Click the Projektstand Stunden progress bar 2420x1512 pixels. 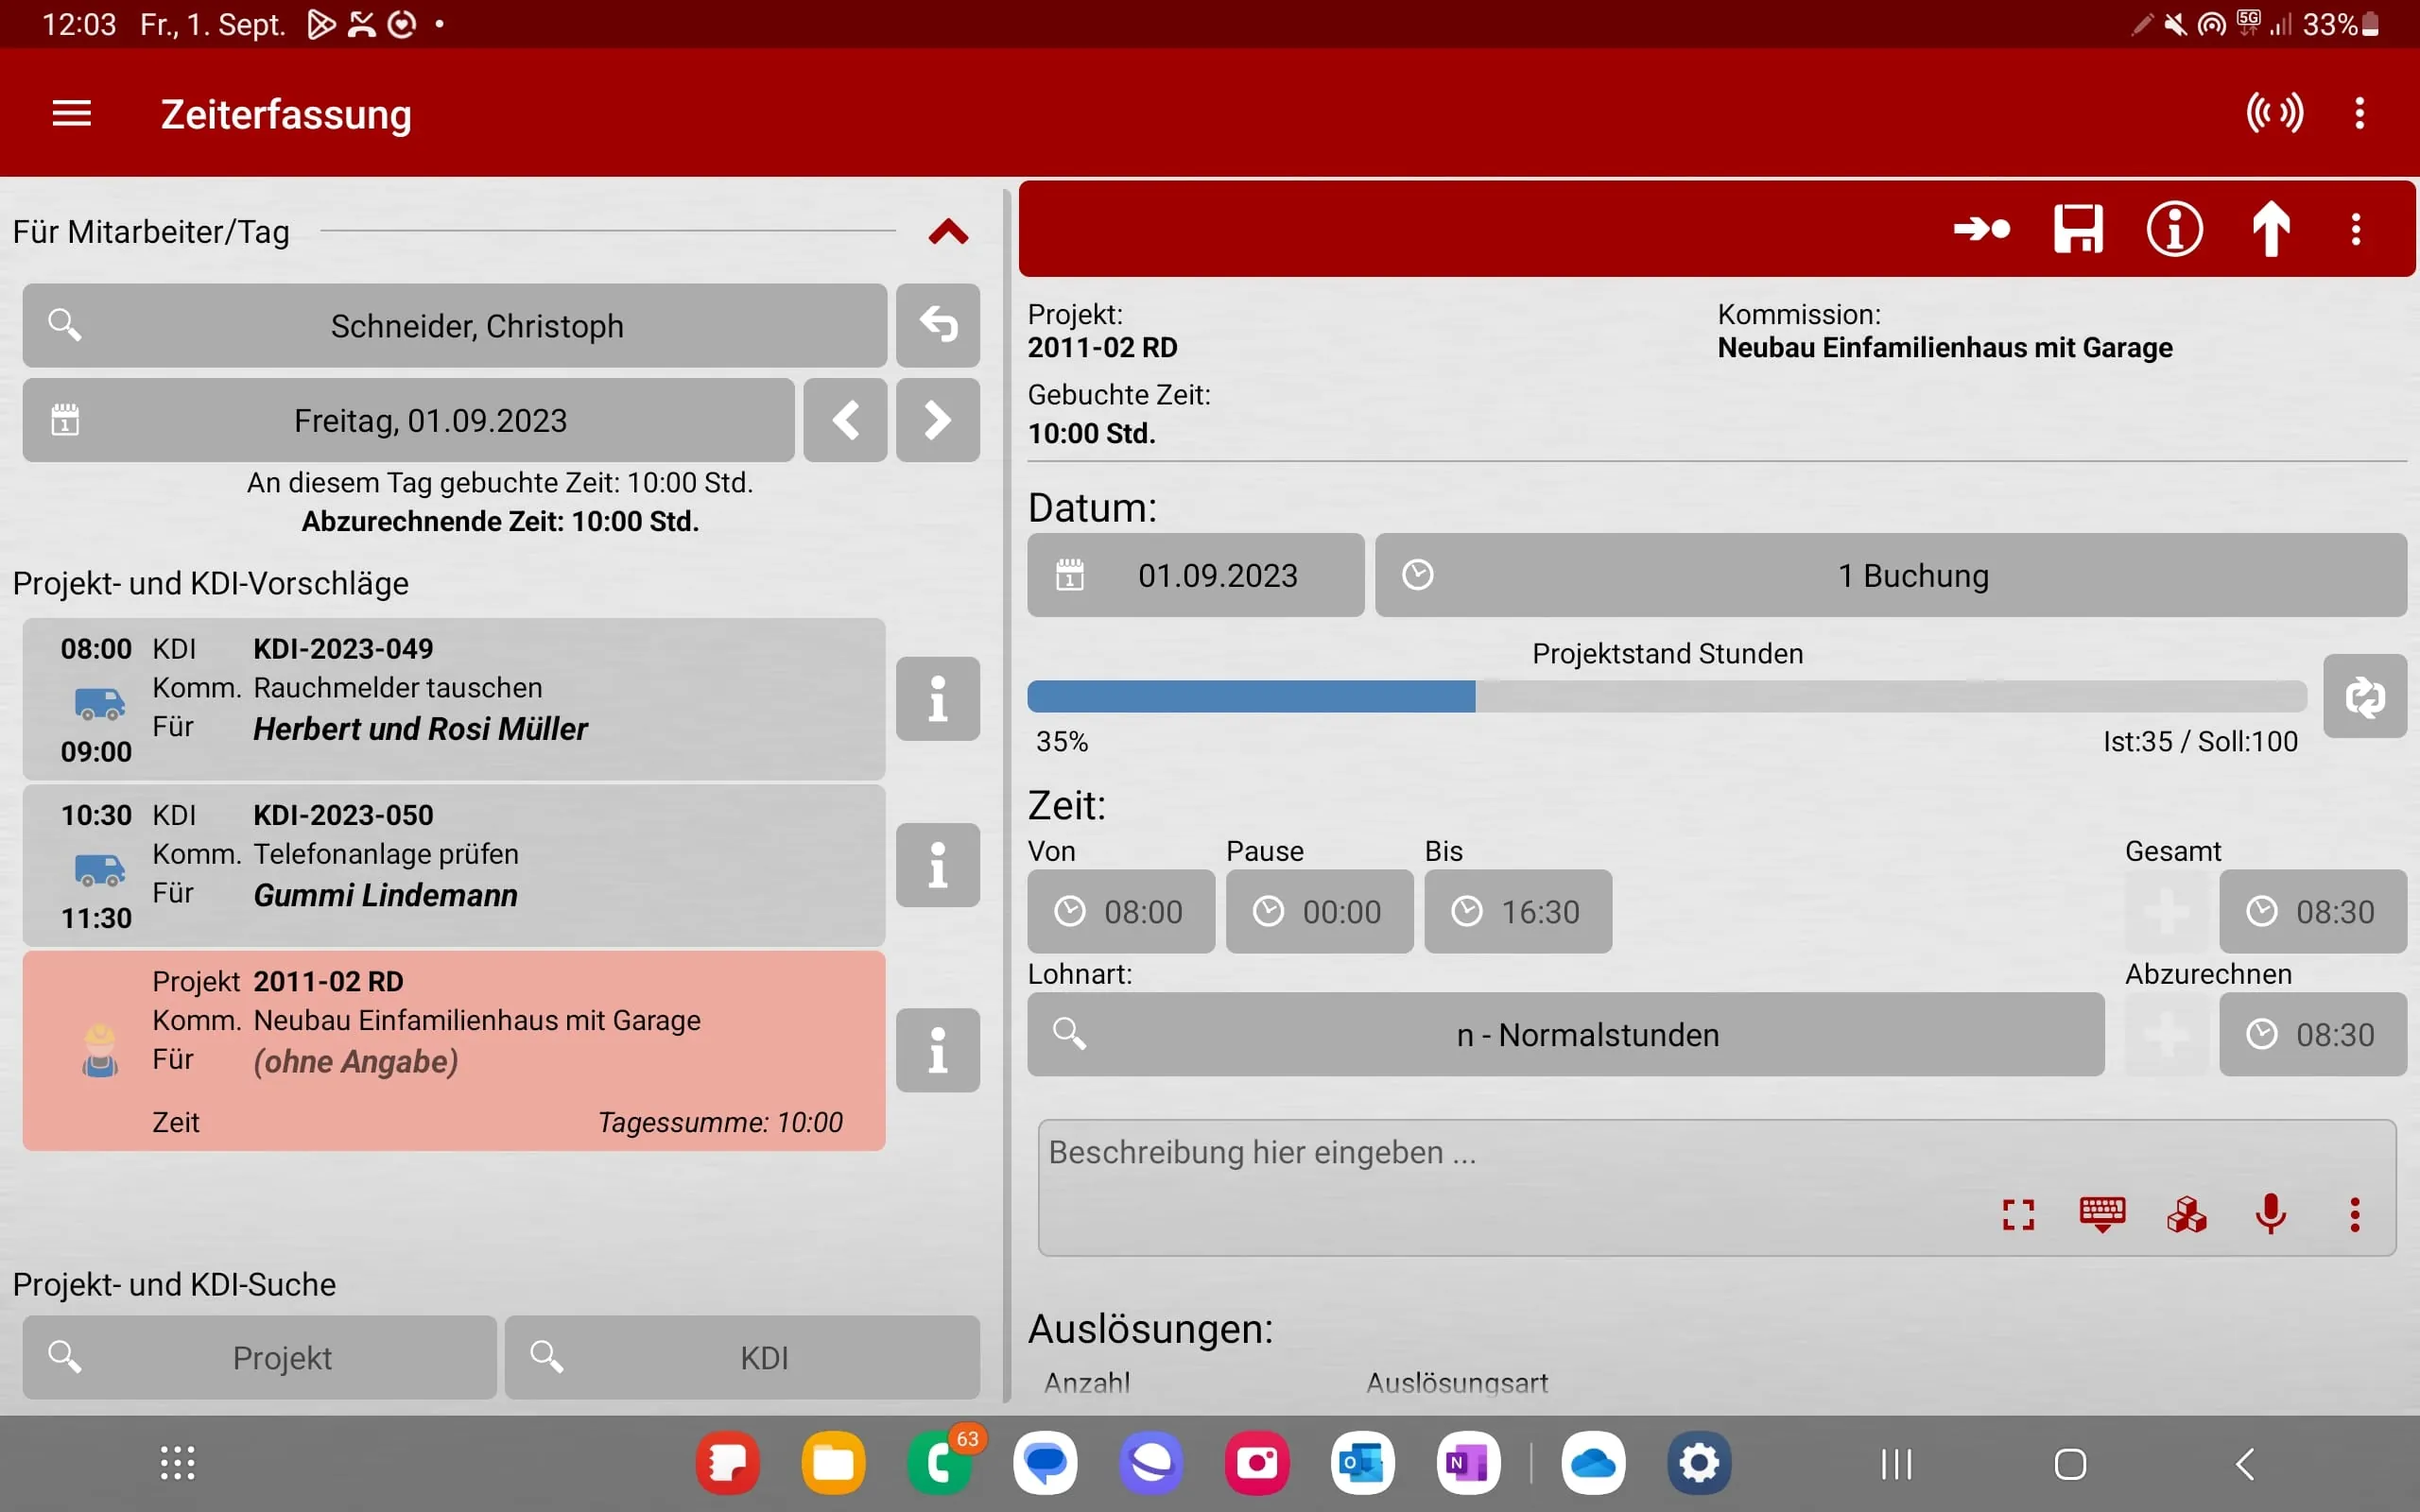(1666, 697)
